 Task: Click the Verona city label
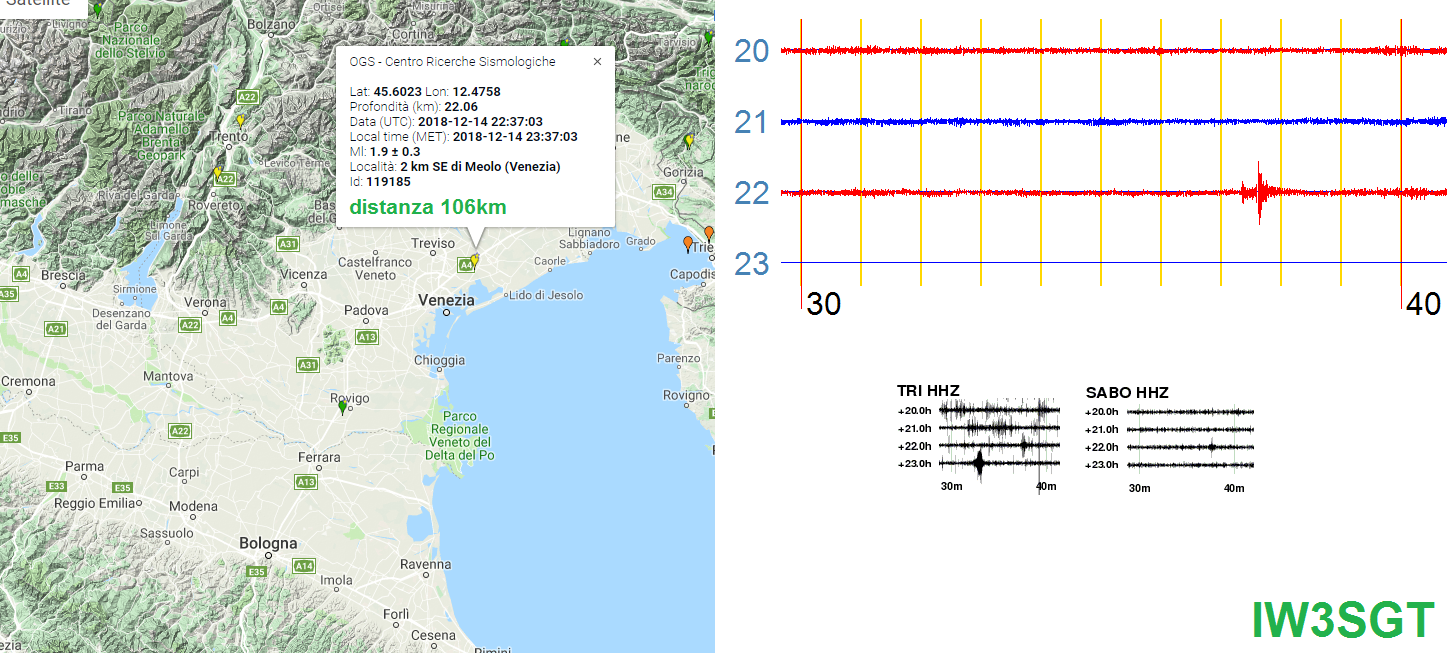coord(207,302)
